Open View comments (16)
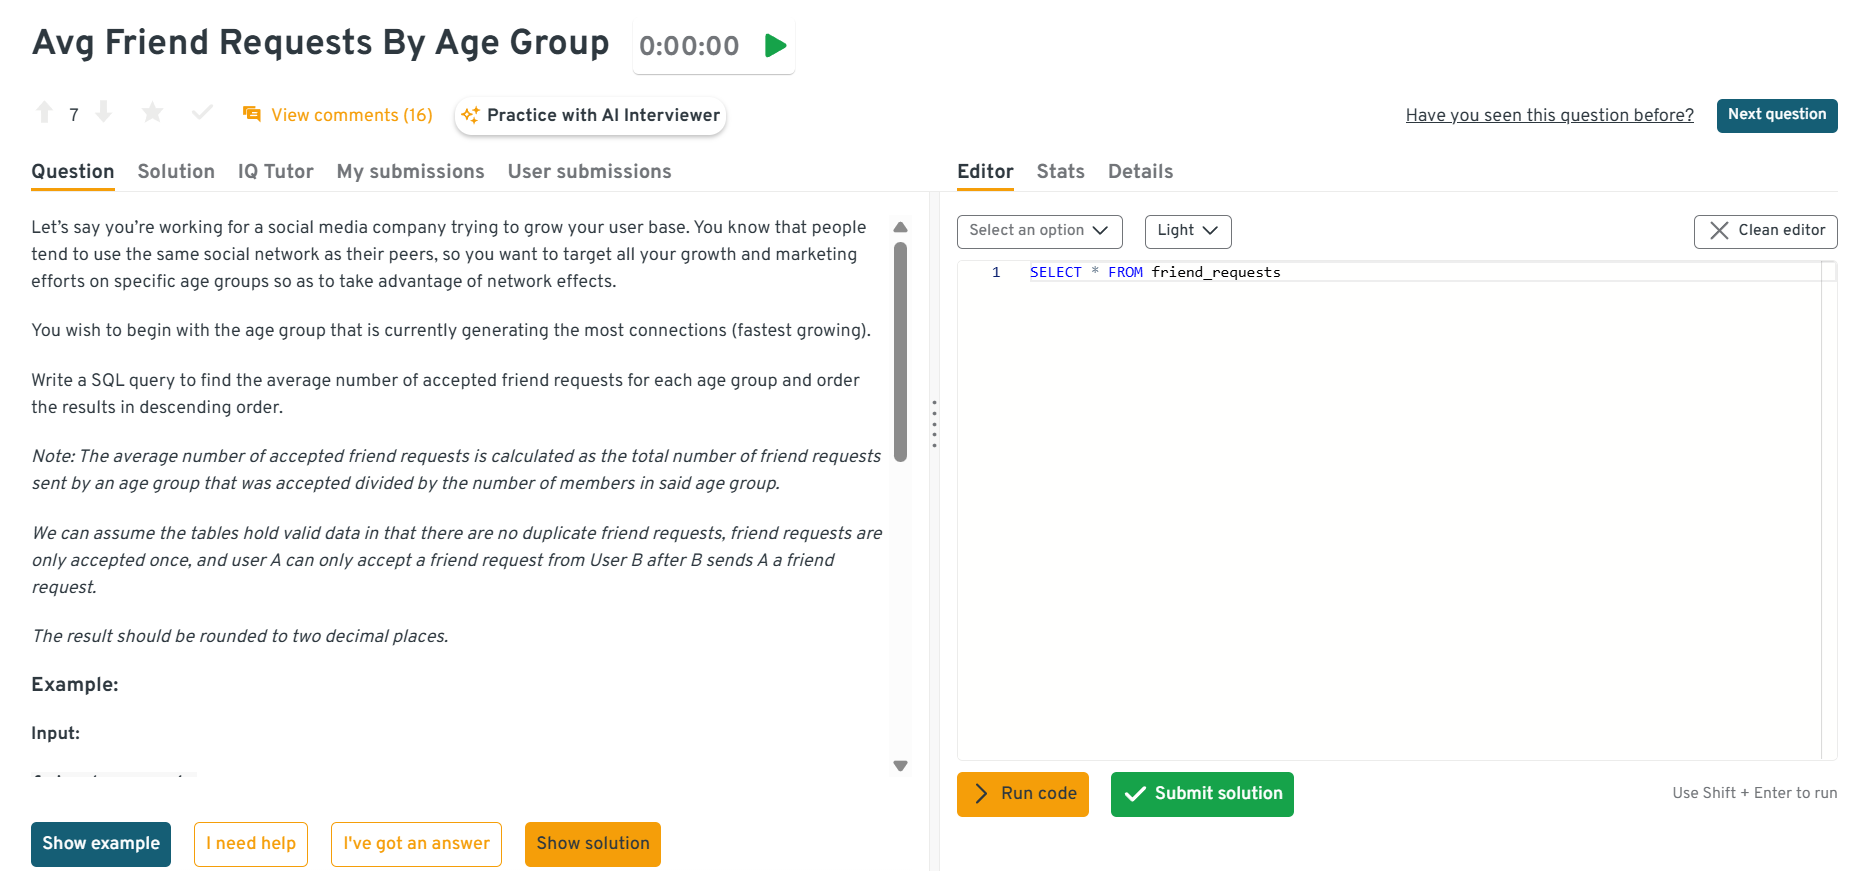The width and height of the screenshot is (1864, 871). pyautogui.click(x=338, y=115)
